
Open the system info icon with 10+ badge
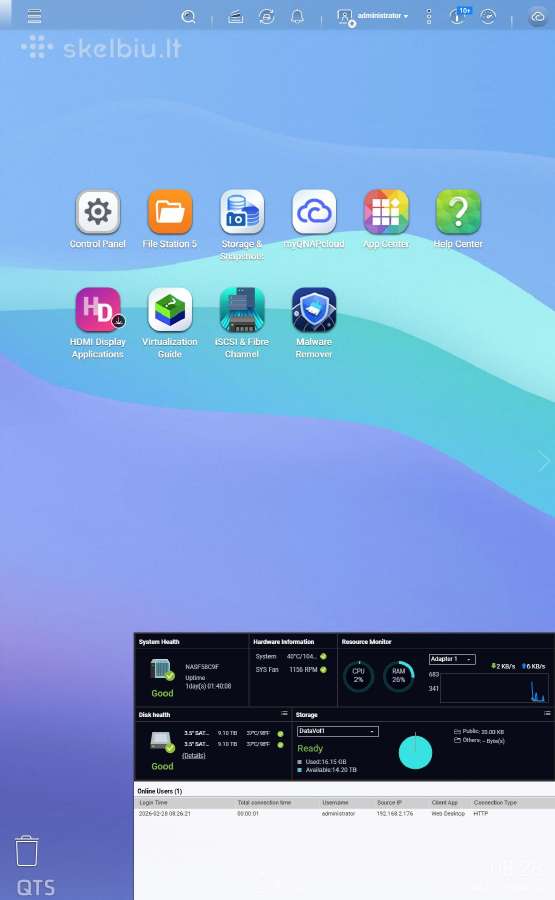click(459, 15)
